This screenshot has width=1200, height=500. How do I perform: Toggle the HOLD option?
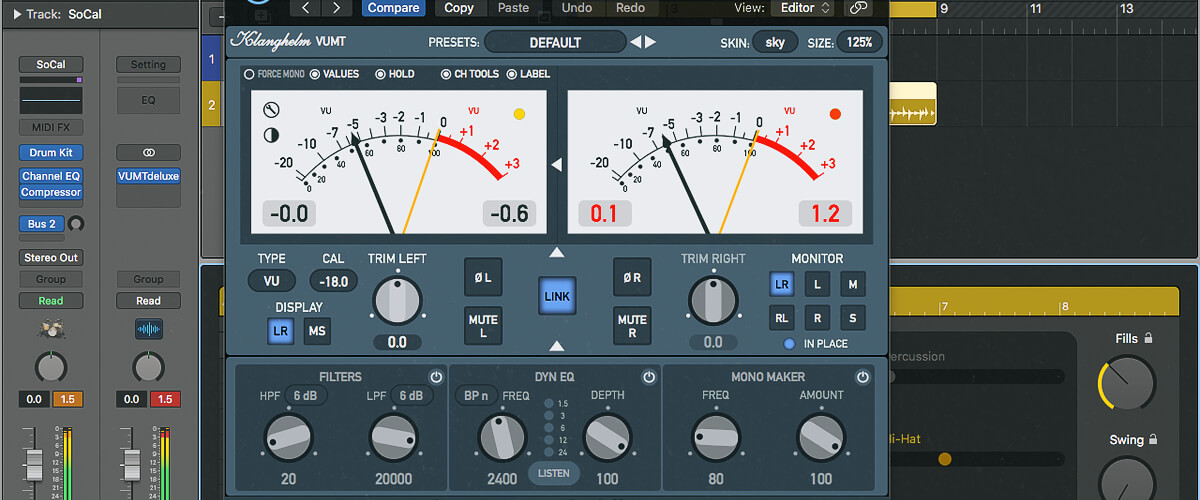pyautogui.click(x=394, y=74)
